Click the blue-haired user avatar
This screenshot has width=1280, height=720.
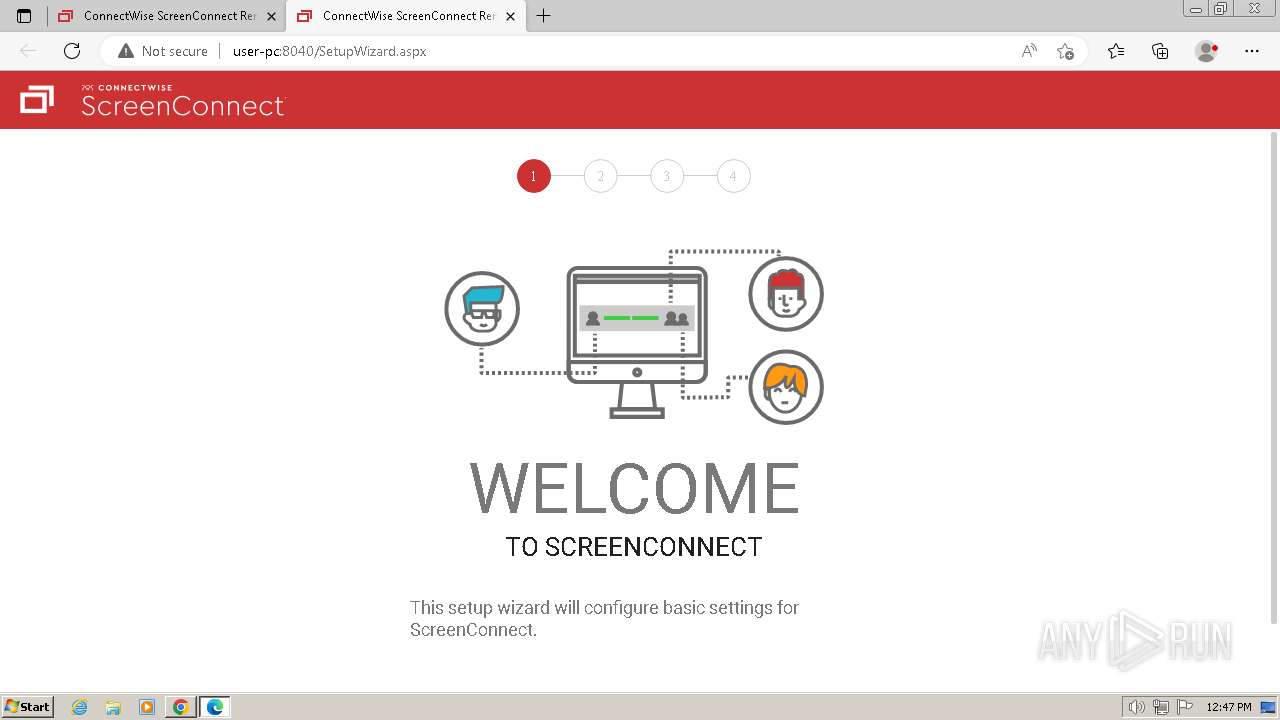click(x=482, y=309)
